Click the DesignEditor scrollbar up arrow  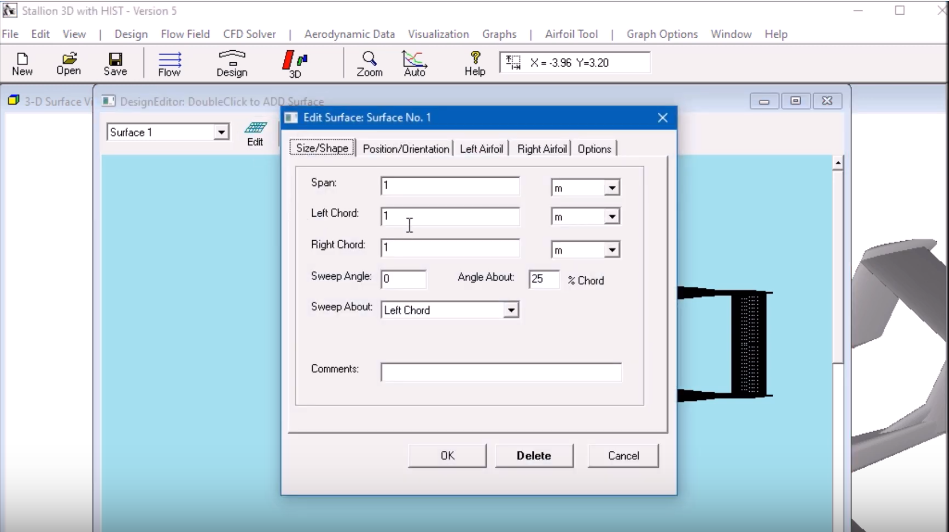[x=838, y=163]
